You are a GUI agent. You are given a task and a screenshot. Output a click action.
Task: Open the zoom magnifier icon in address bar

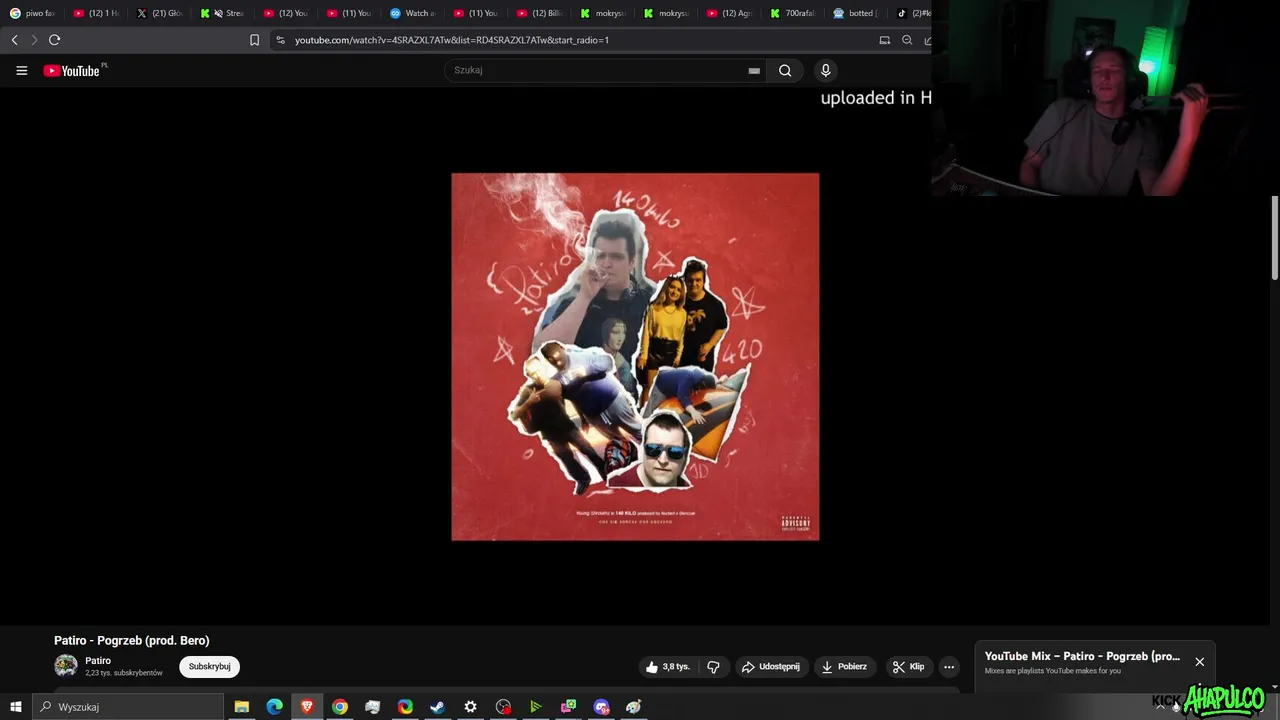tap(907, 40)
